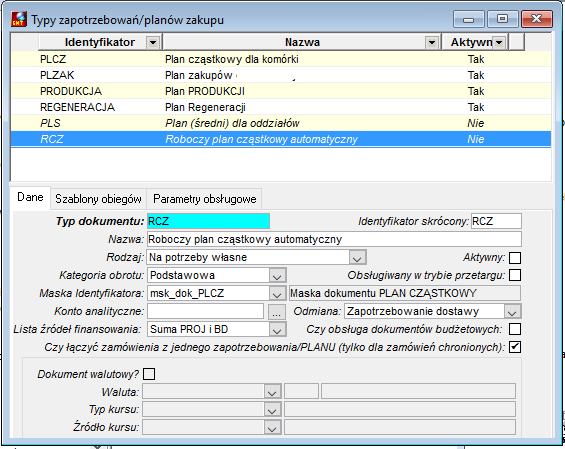Viewport: 565px width, 449px height.
Task: Switch to the Szablony obiegów tab
Action: coord(98,199)
